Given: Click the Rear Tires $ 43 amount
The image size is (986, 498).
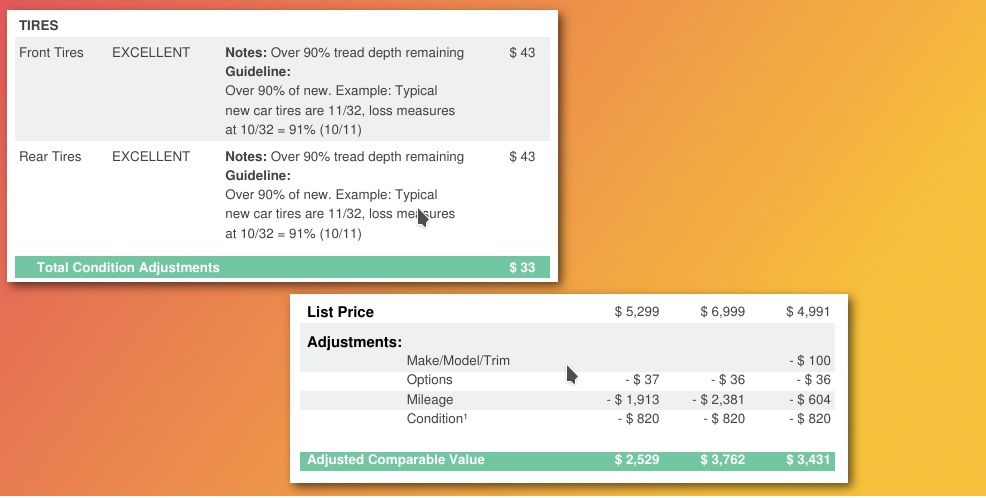Looking at the screenshot, I should tap(522, 157).
